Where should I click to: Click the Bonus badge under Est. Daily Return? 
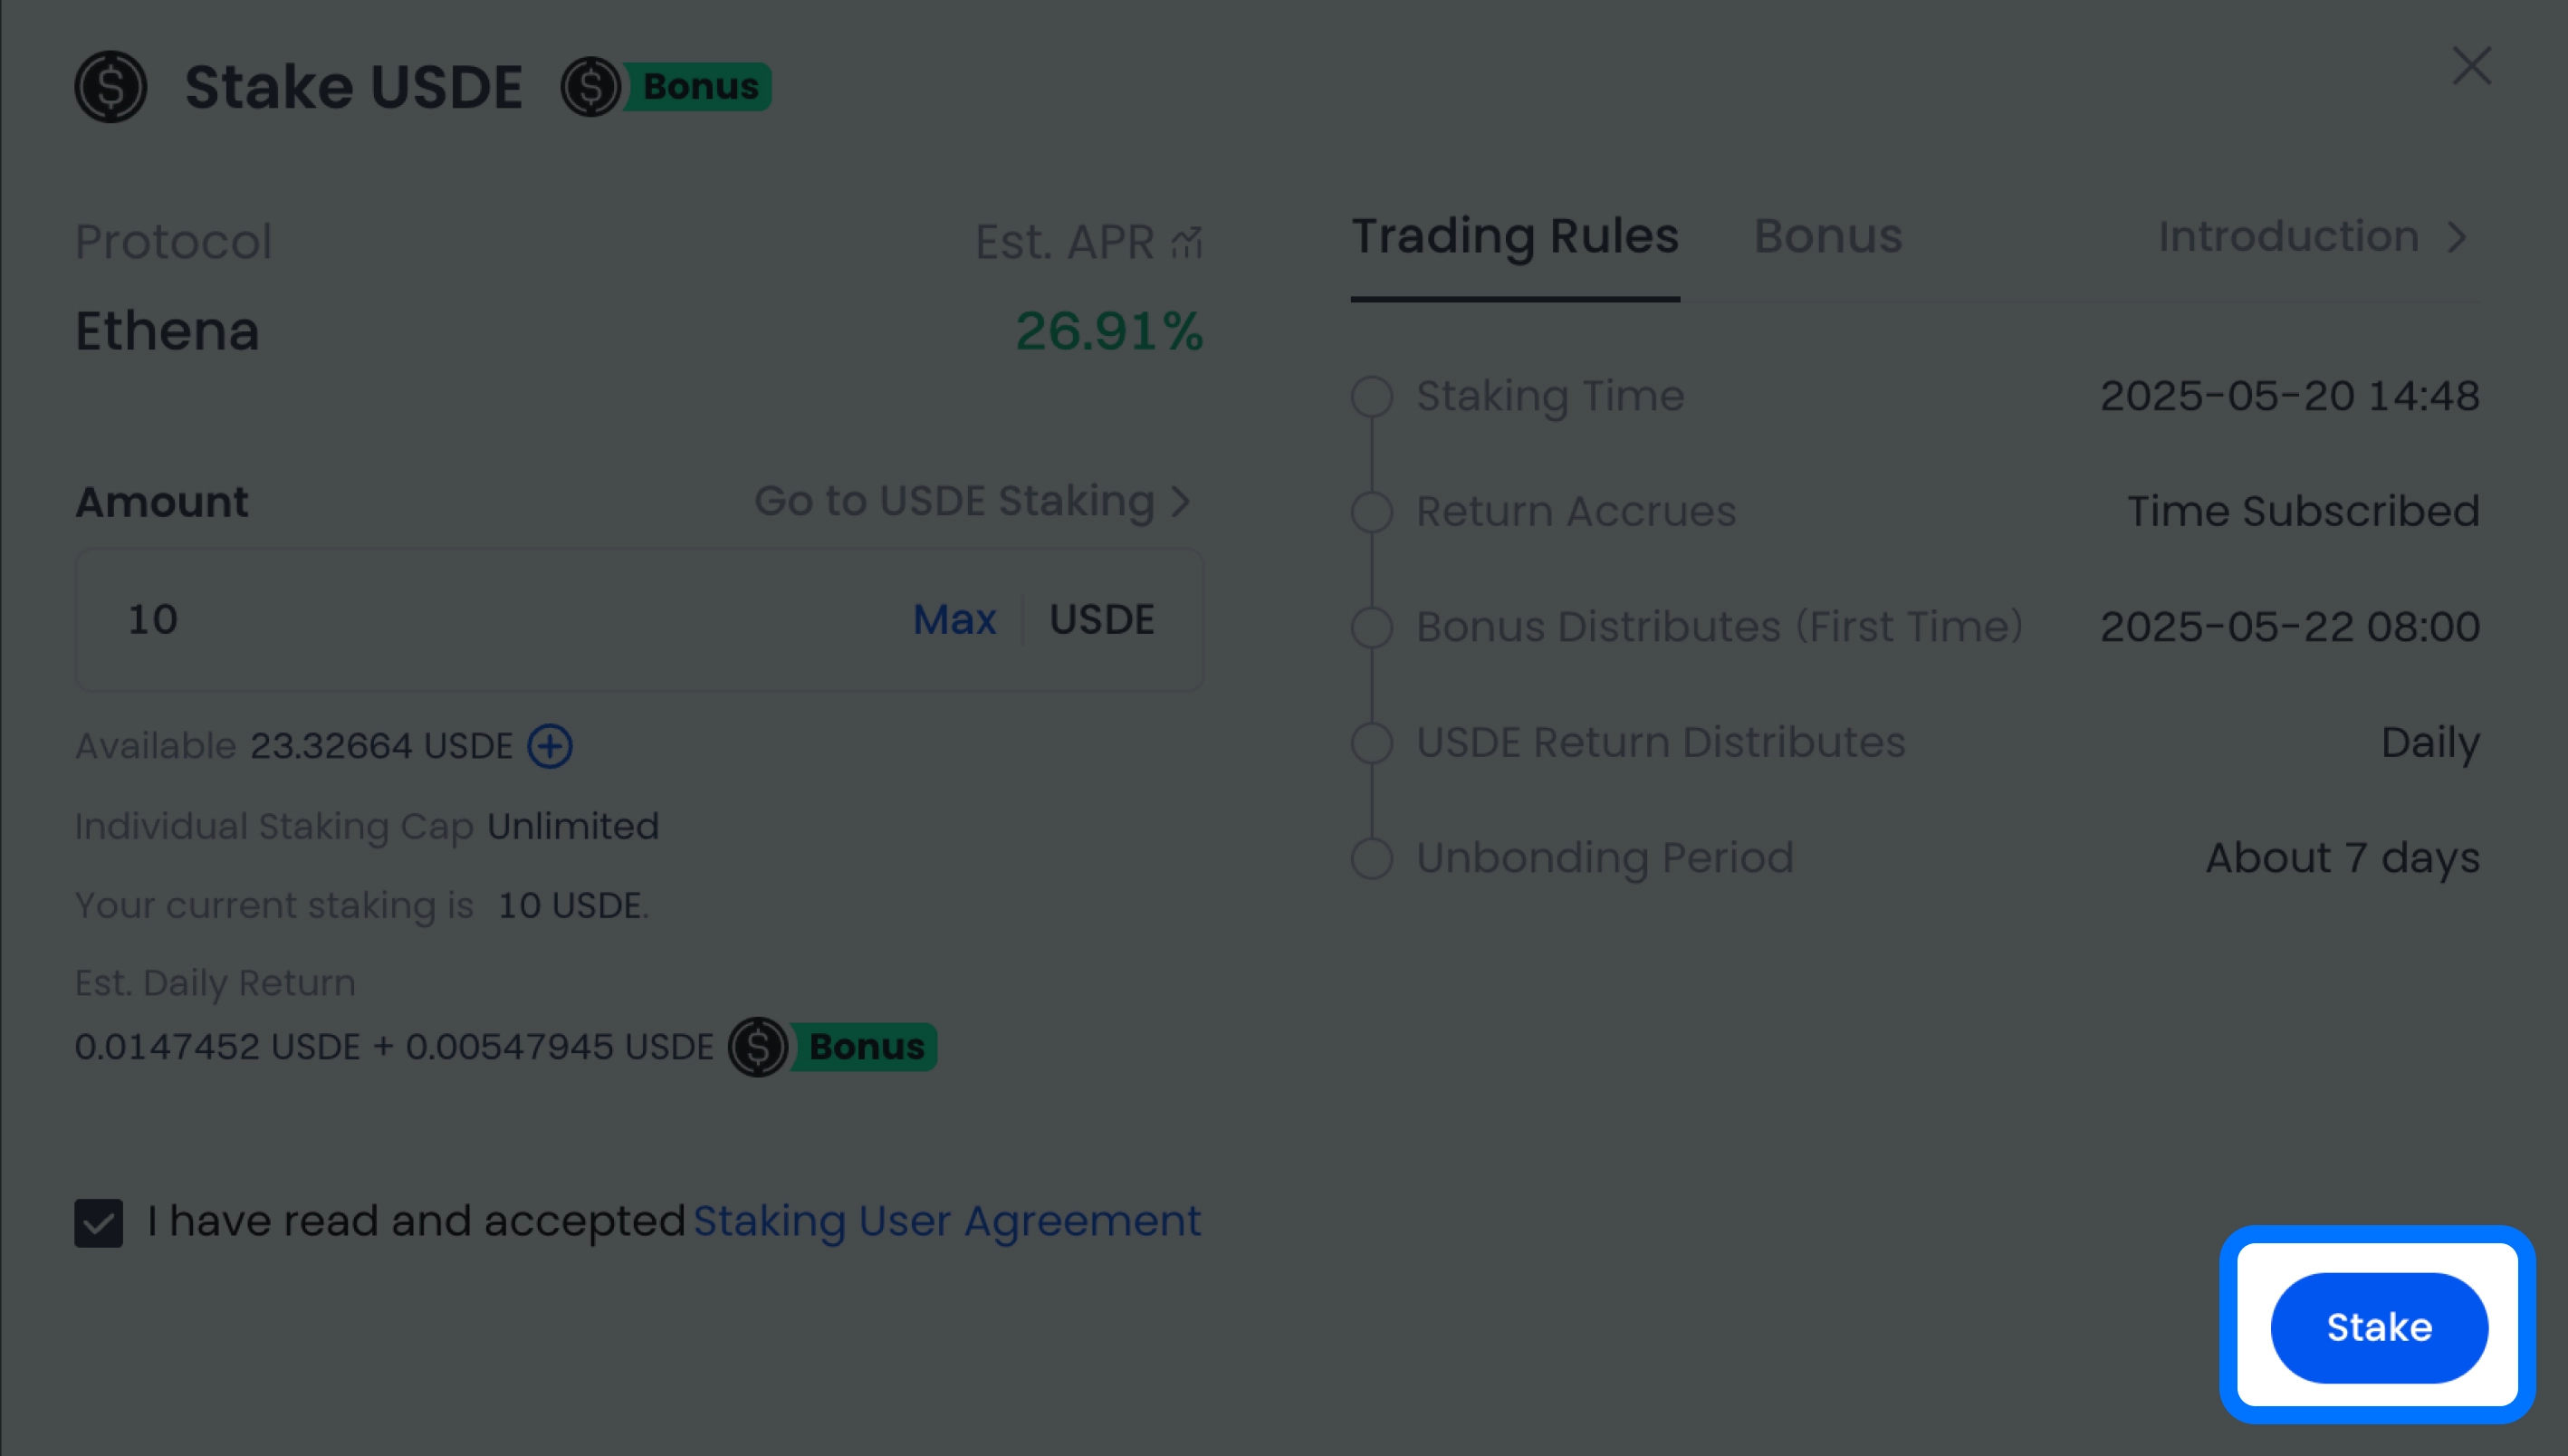[833, 1046]
